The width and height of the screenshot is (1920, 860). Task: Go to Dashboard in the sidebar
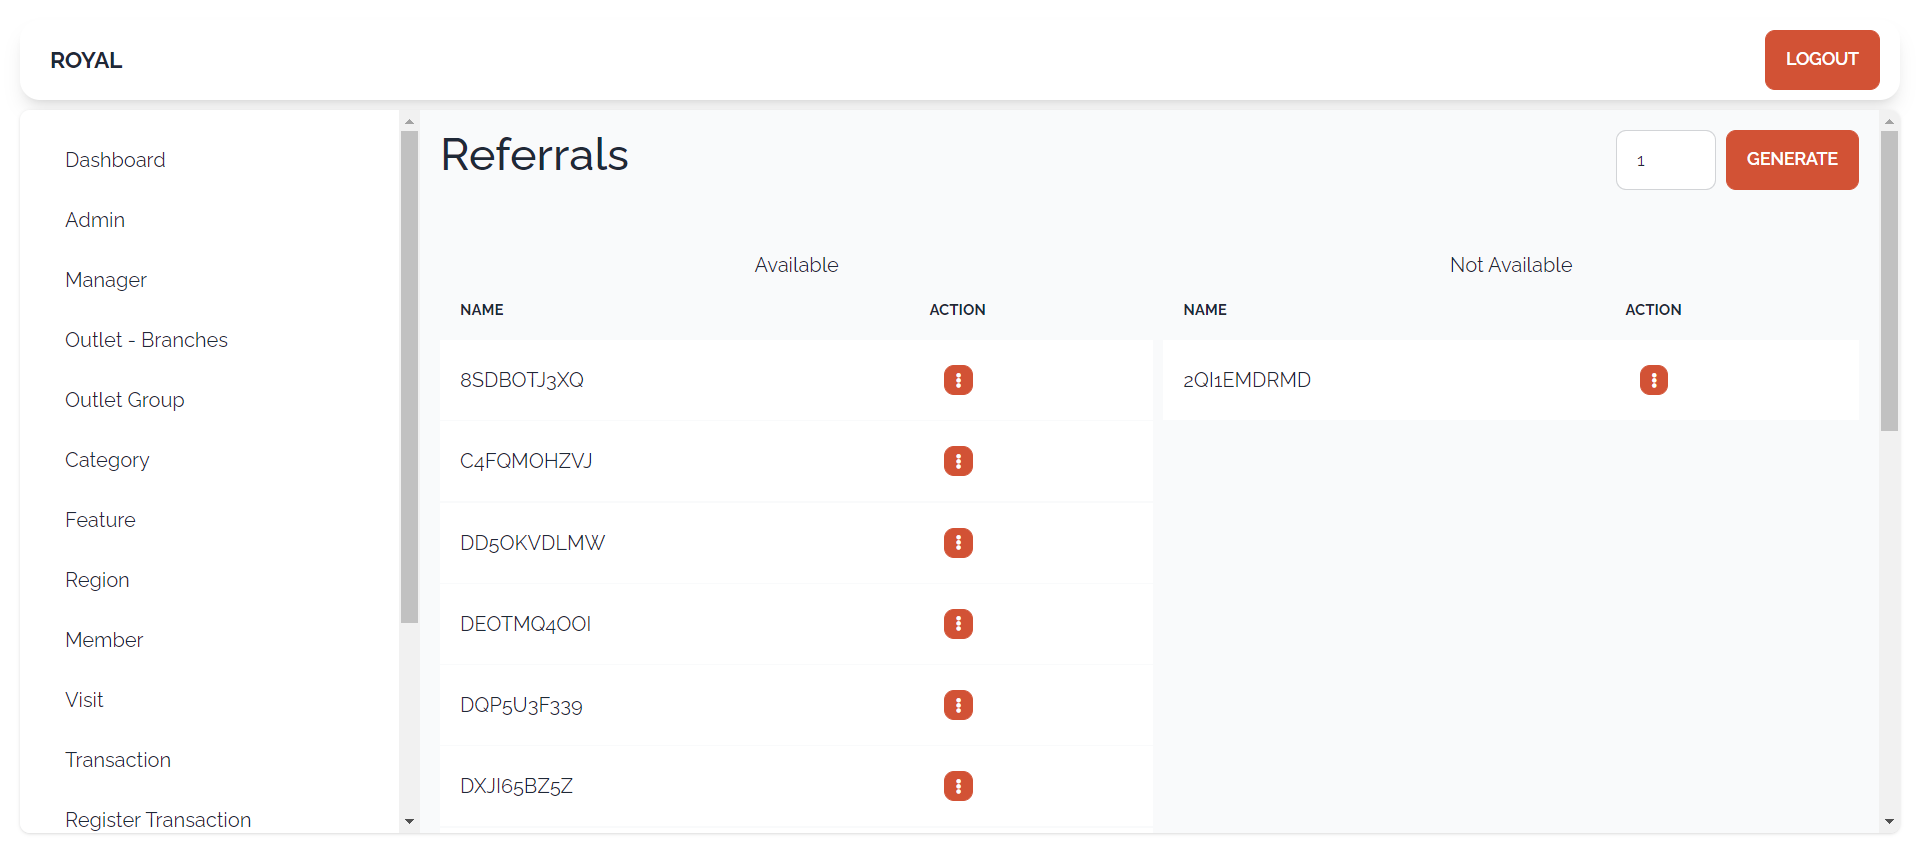pyautogui.click(x=115, y=160)
